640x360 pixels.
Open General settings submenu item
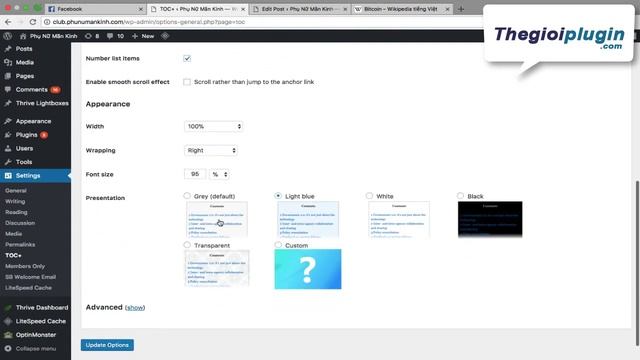[16, 191]
